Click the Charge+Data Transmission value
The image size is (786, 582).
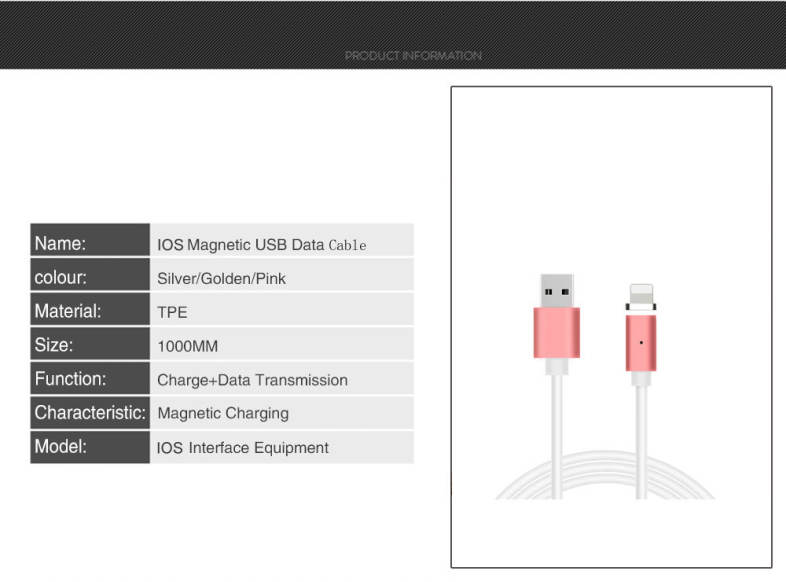252,380
